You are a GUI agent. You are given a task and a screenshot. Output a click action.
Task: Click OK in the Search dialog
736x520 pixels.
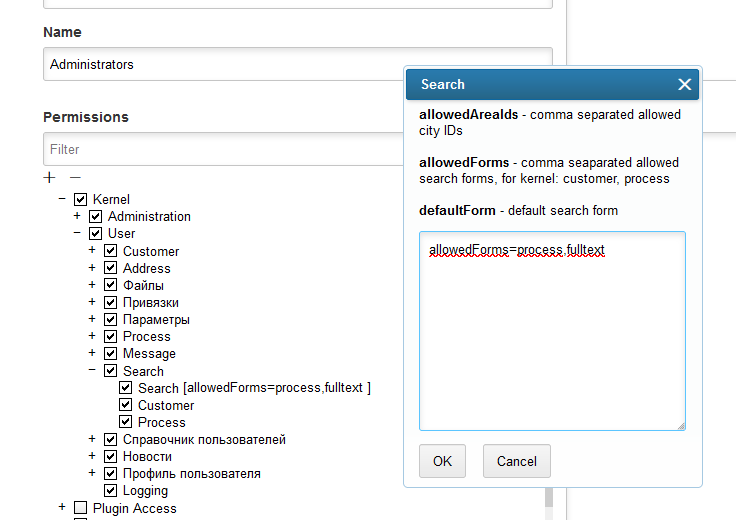click(x=442, y=461)
